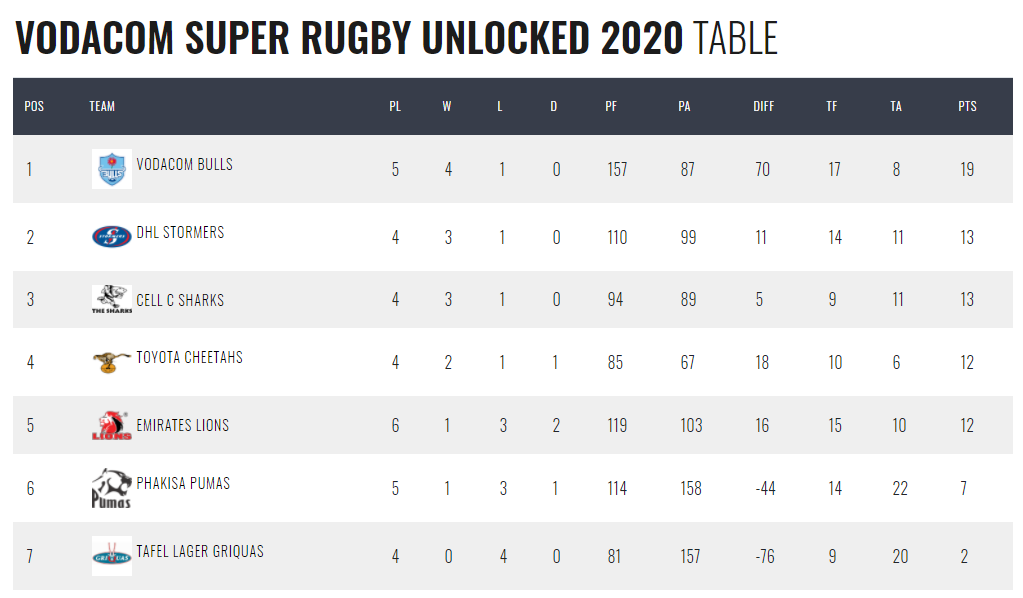Click the DHL Stormers logo

pos(112,237)
